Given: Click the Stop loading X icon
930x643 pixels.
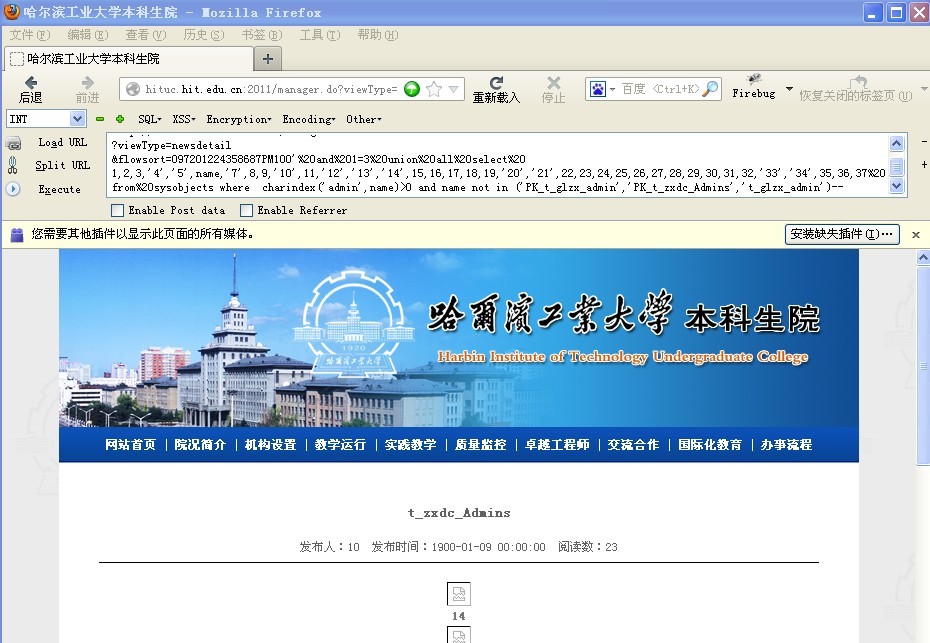Looking at the screenshot, I should point(553,82).
